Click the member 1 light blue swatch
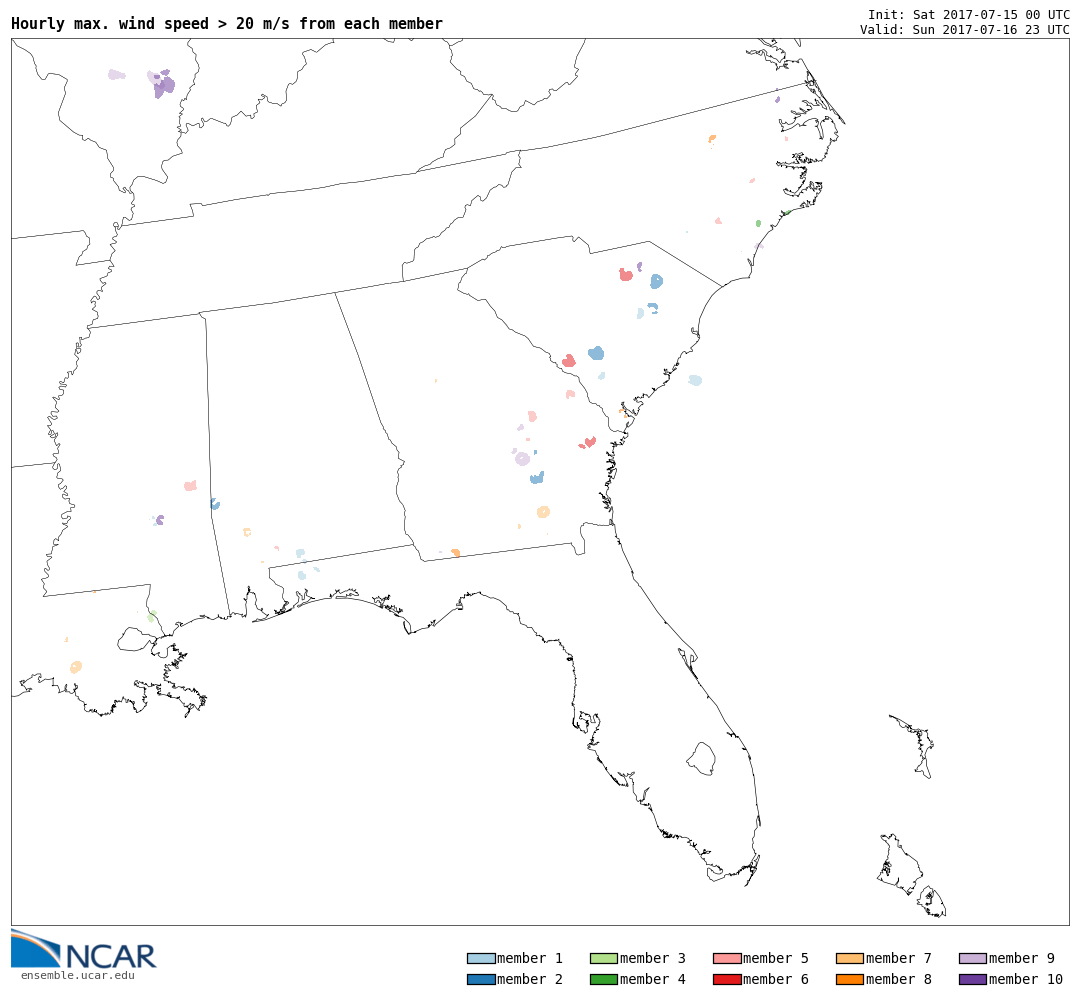This screenshot has width=1080, height=988. (481, 958)
